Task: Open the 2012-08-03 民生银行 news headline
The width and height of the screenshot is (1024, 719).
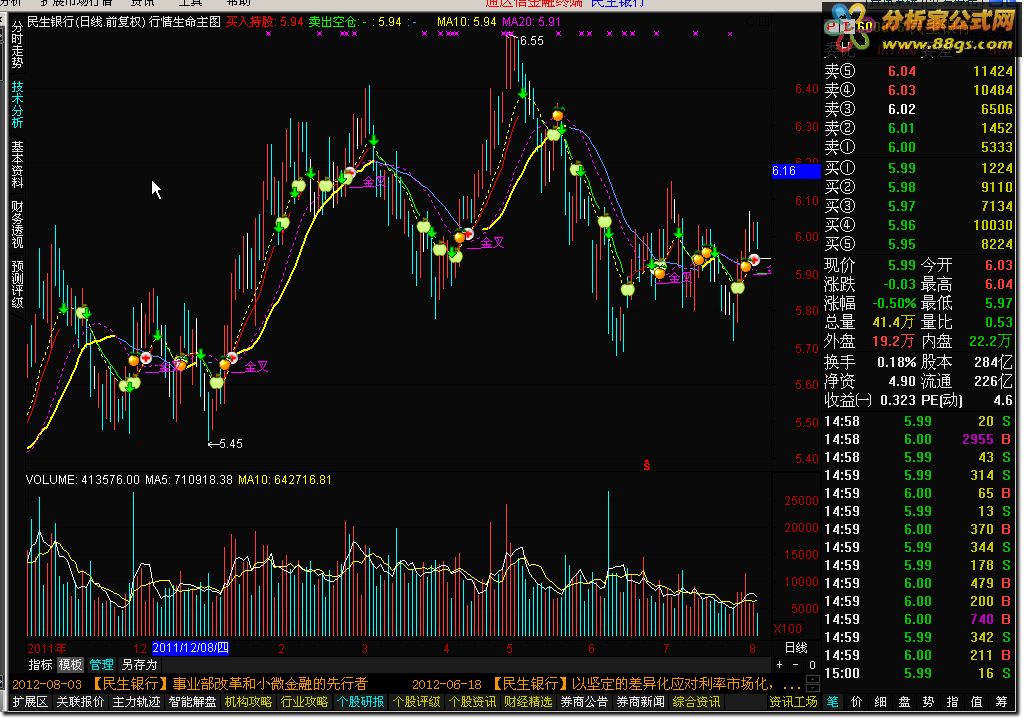Action: [x=190, y=684]
